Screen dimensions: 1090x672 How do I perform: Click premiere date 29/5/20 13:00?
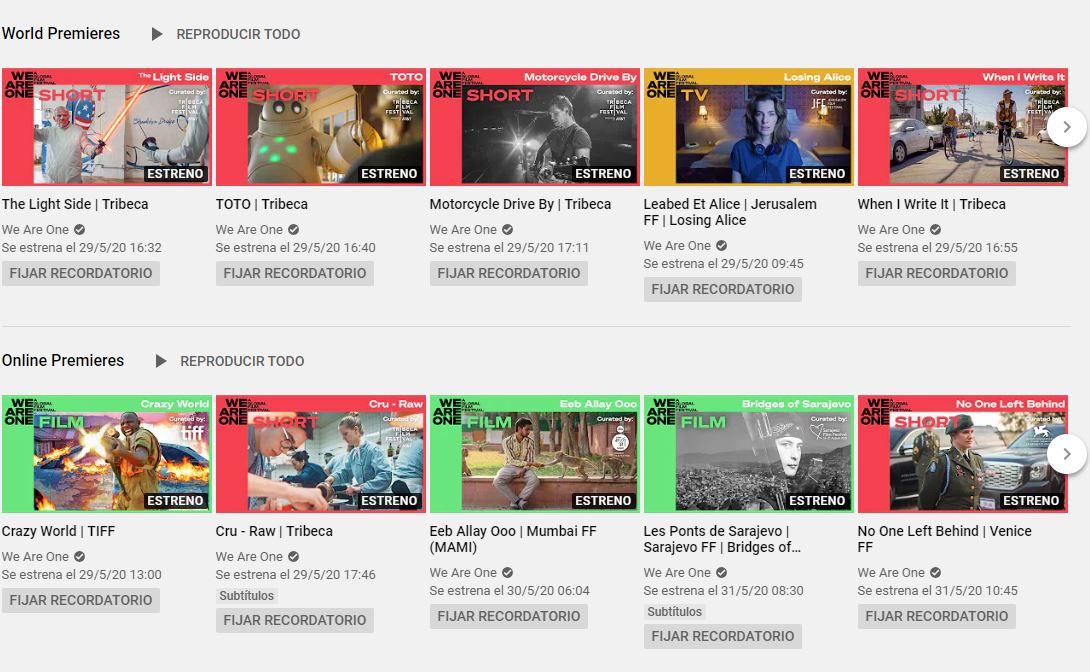click(81, 575)
